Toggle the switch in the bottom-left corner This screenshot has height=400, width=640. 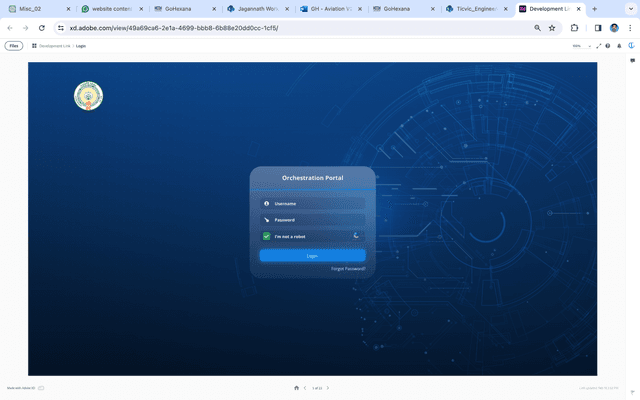41,388
